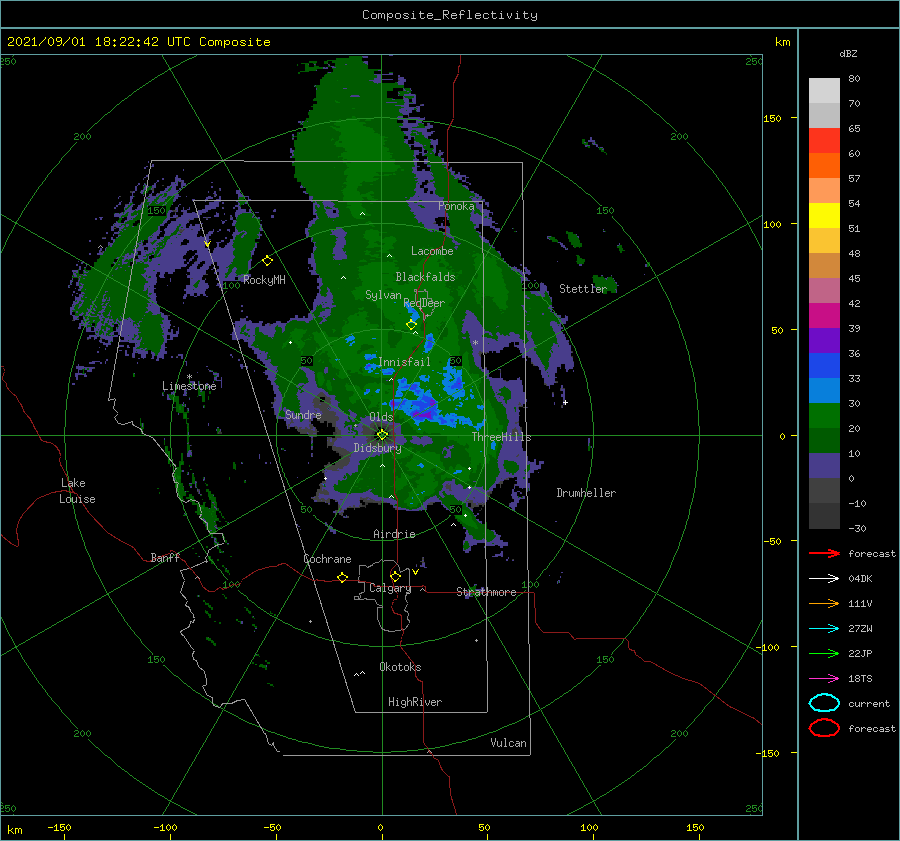Select the Calgary city label

point(390,588)
